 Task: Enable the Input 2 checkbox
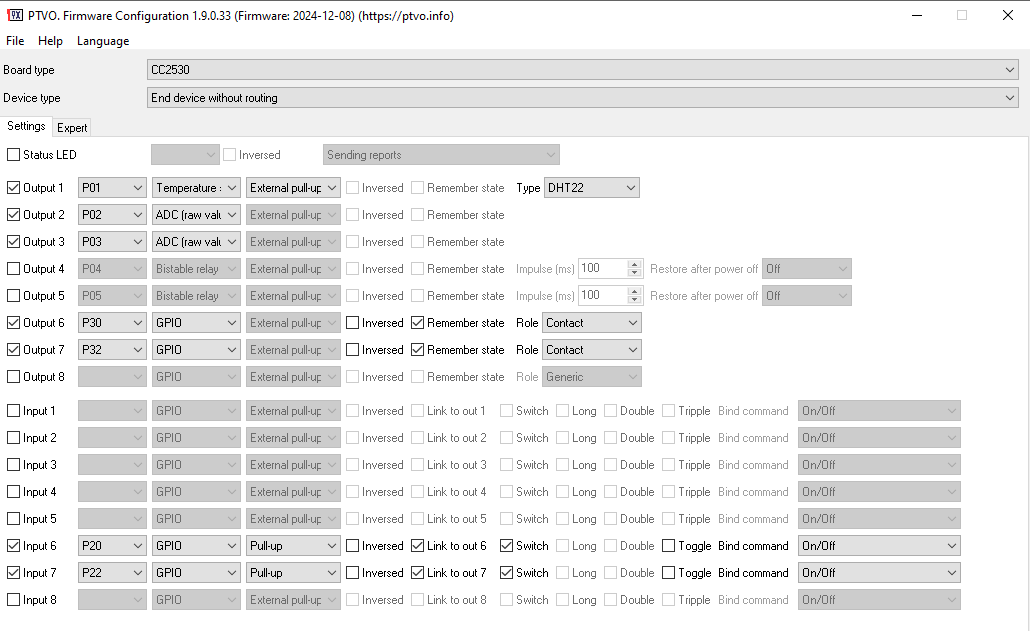13,437
